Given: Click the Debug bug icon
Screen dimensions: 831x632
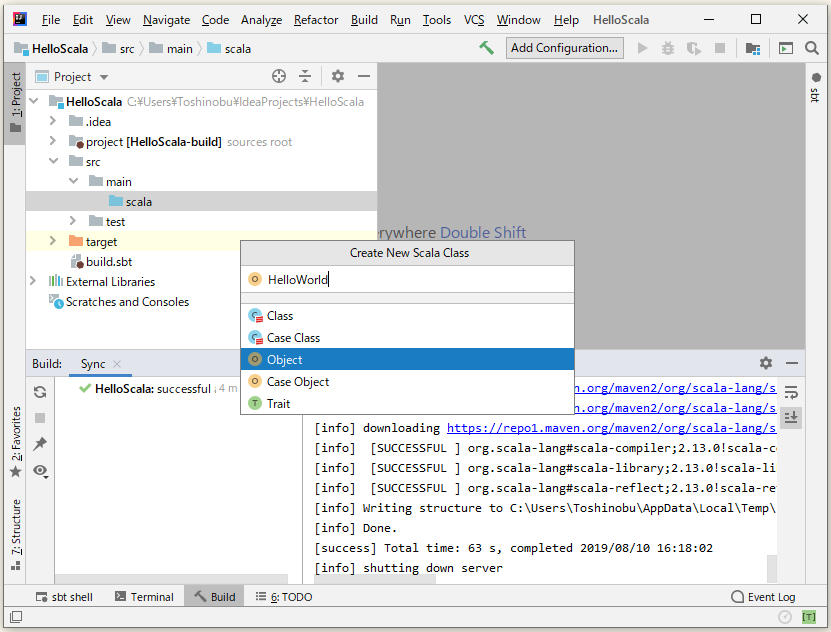Looking at the screenshot, I should tap(668, 48).
